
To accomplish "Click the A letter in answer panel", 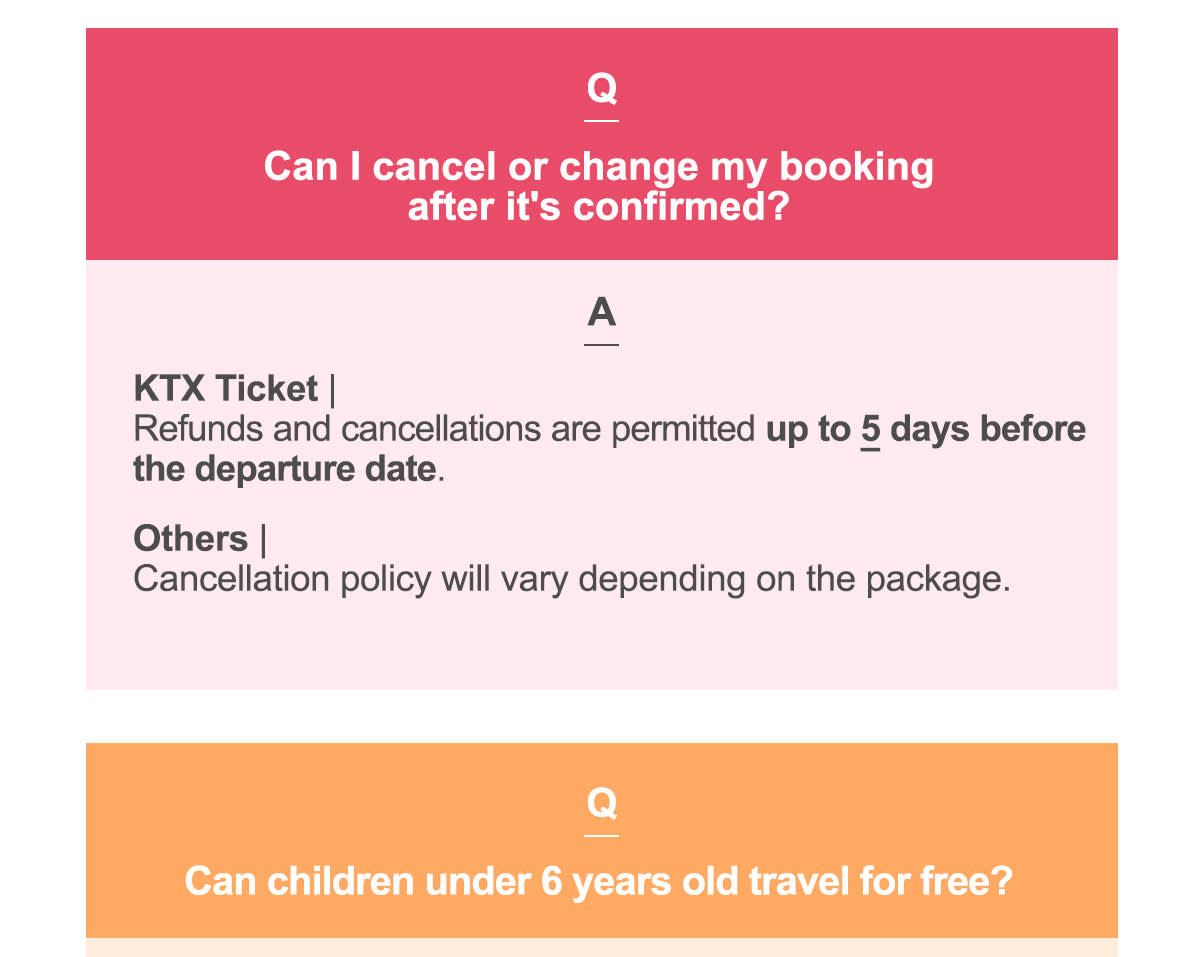I will [601, 313].
